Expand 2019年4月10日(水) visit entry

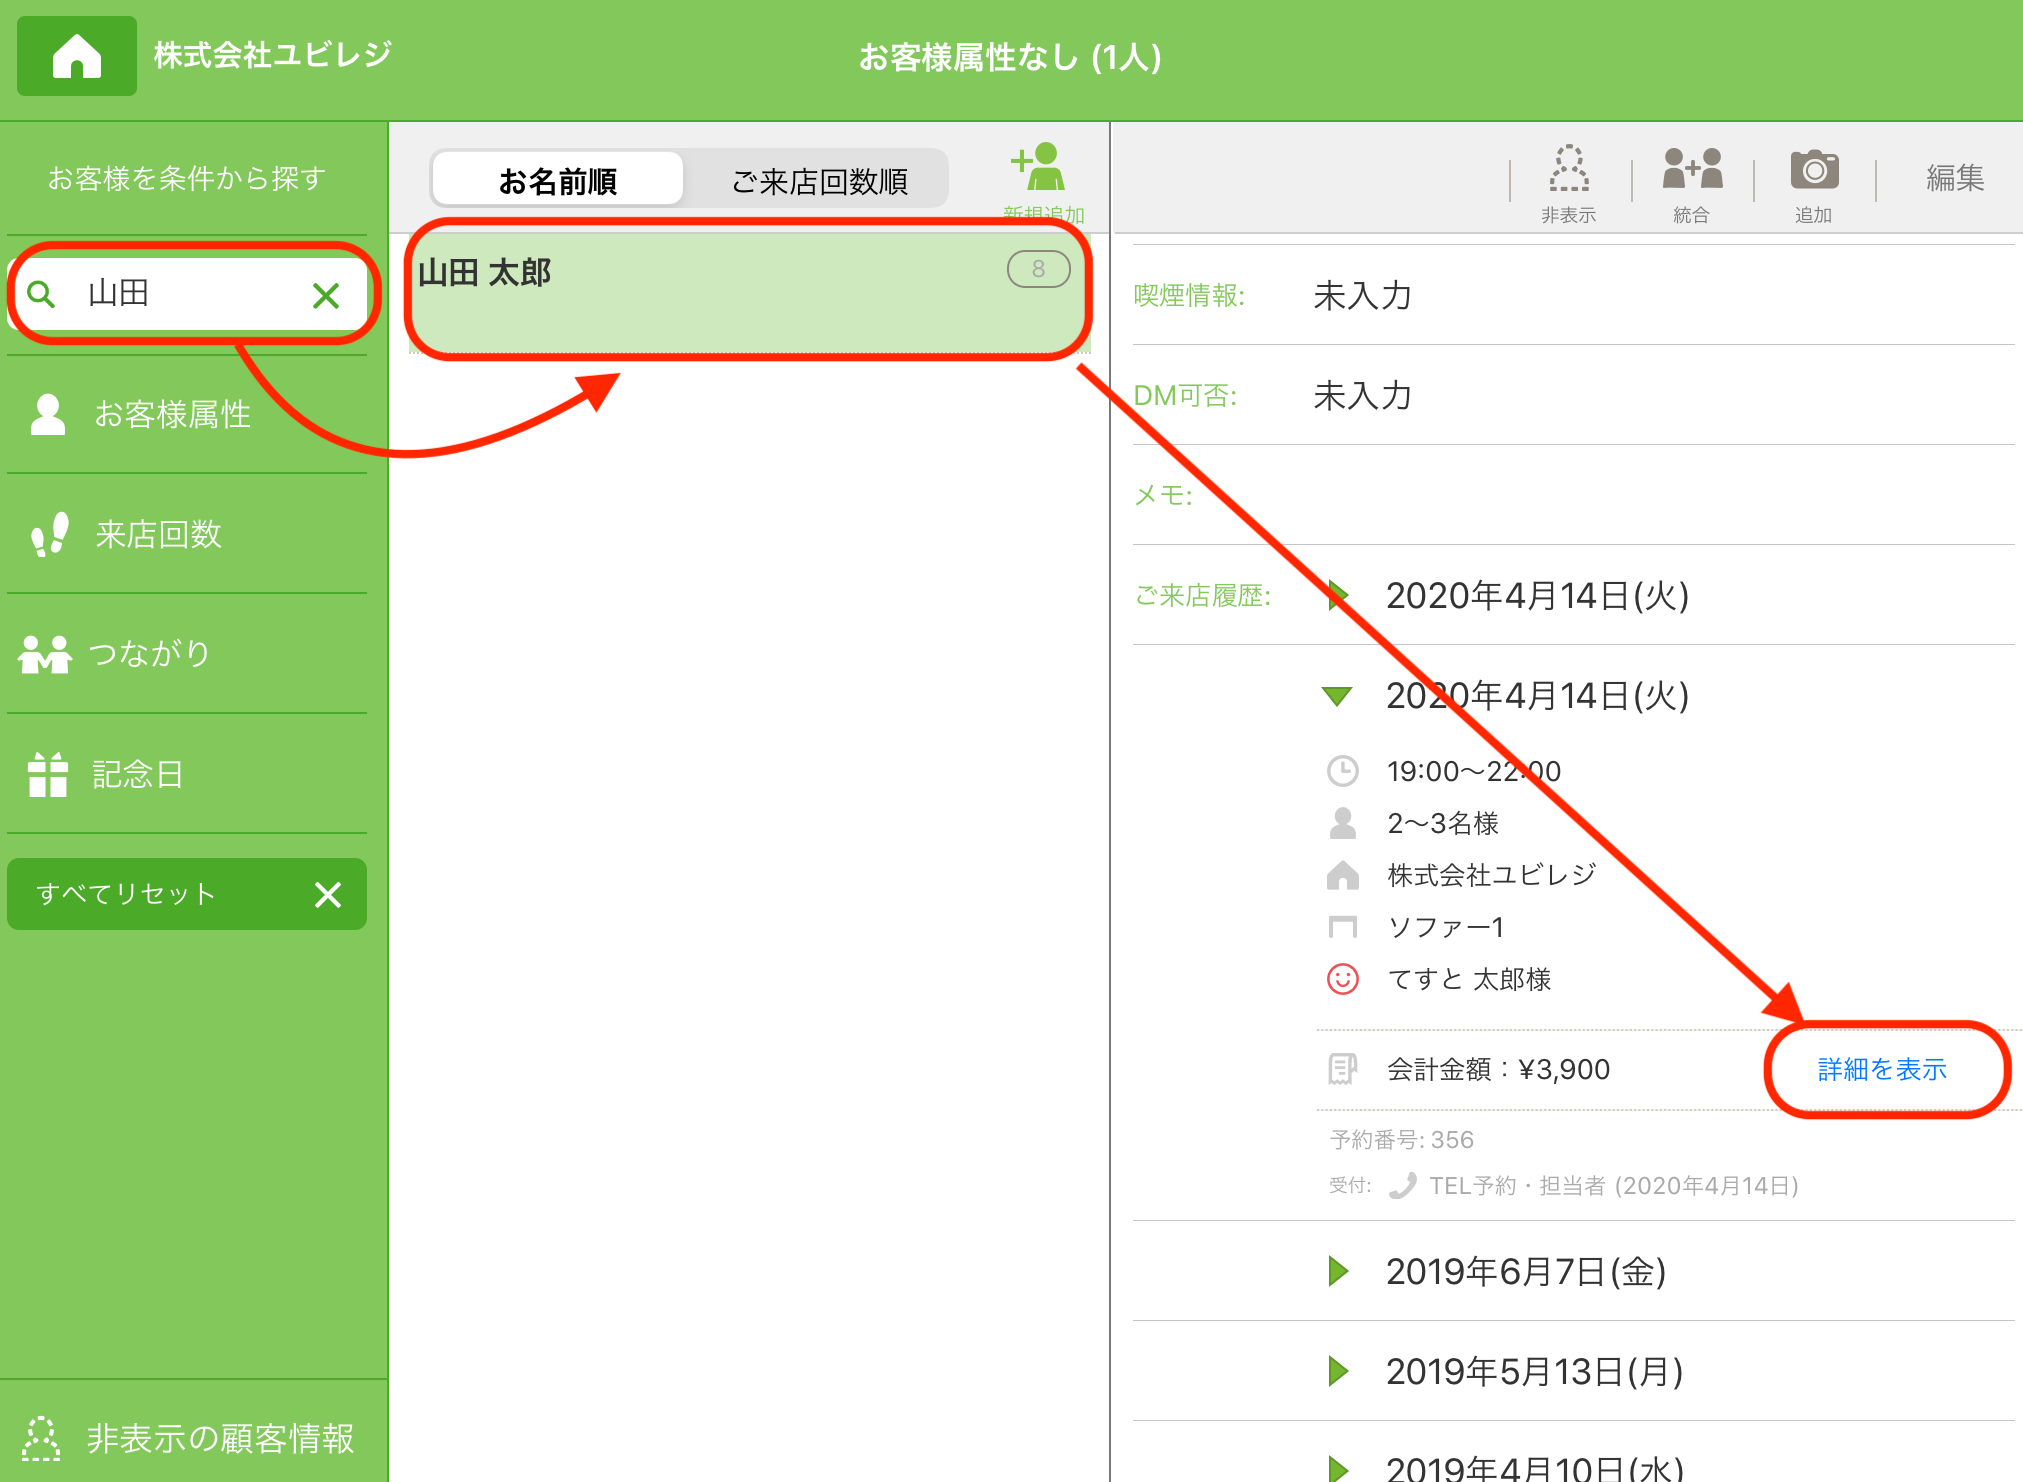pyautogui.click(x=1338, y=1468)
